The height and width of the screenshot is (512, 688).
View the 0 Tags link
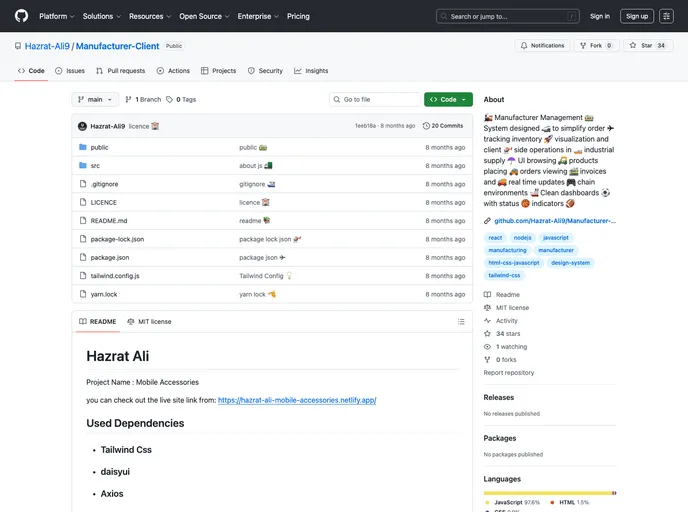[x=181, y=100]
